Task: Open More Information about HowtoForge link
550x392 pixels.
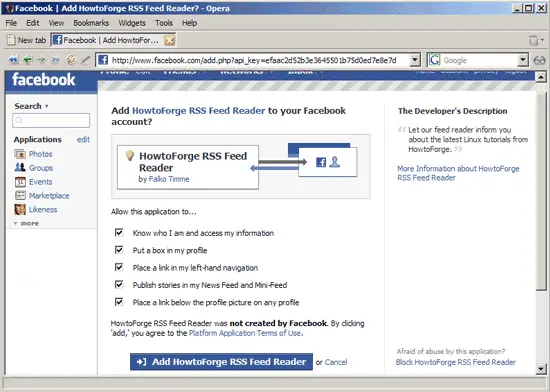Action: [x=458, y=173]
